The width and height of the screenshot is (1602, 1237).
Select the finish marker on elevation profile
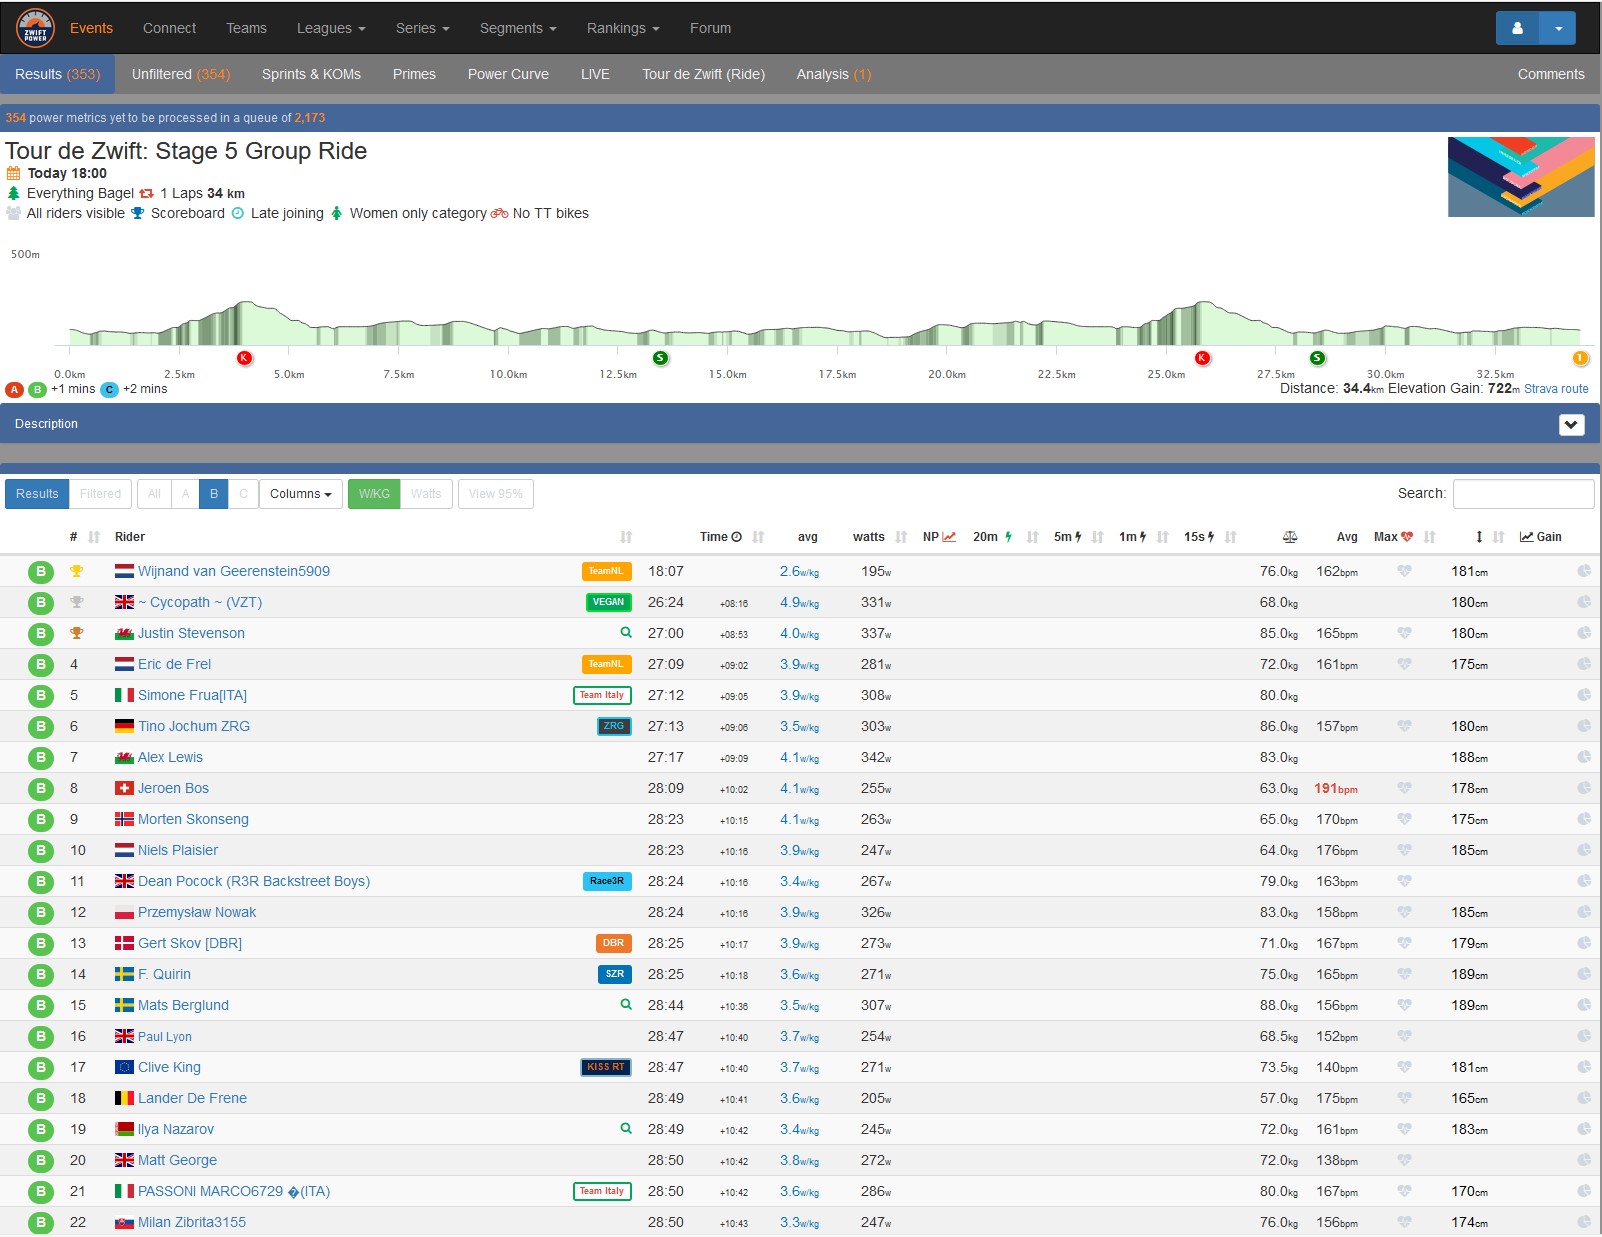pos(1581,358)
